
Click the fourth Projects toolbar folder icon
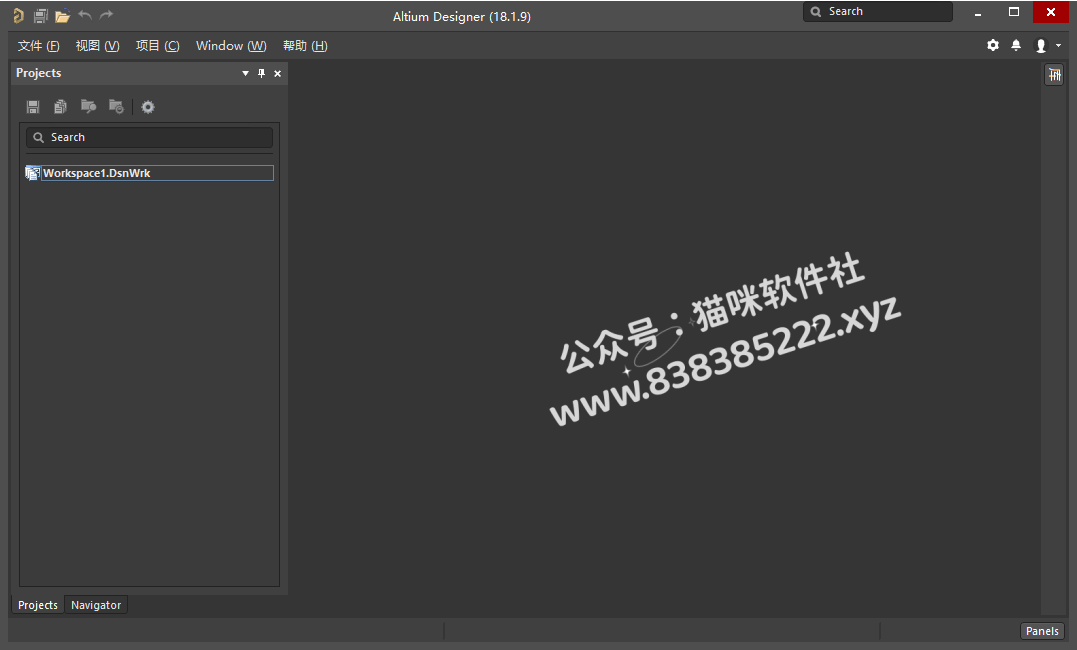pyautogui.click(x=116, y=107)
